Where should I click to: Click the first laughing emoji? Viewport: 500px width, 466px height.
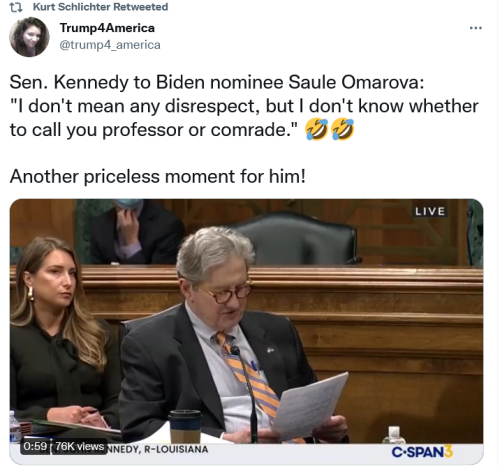pos(316,129)
